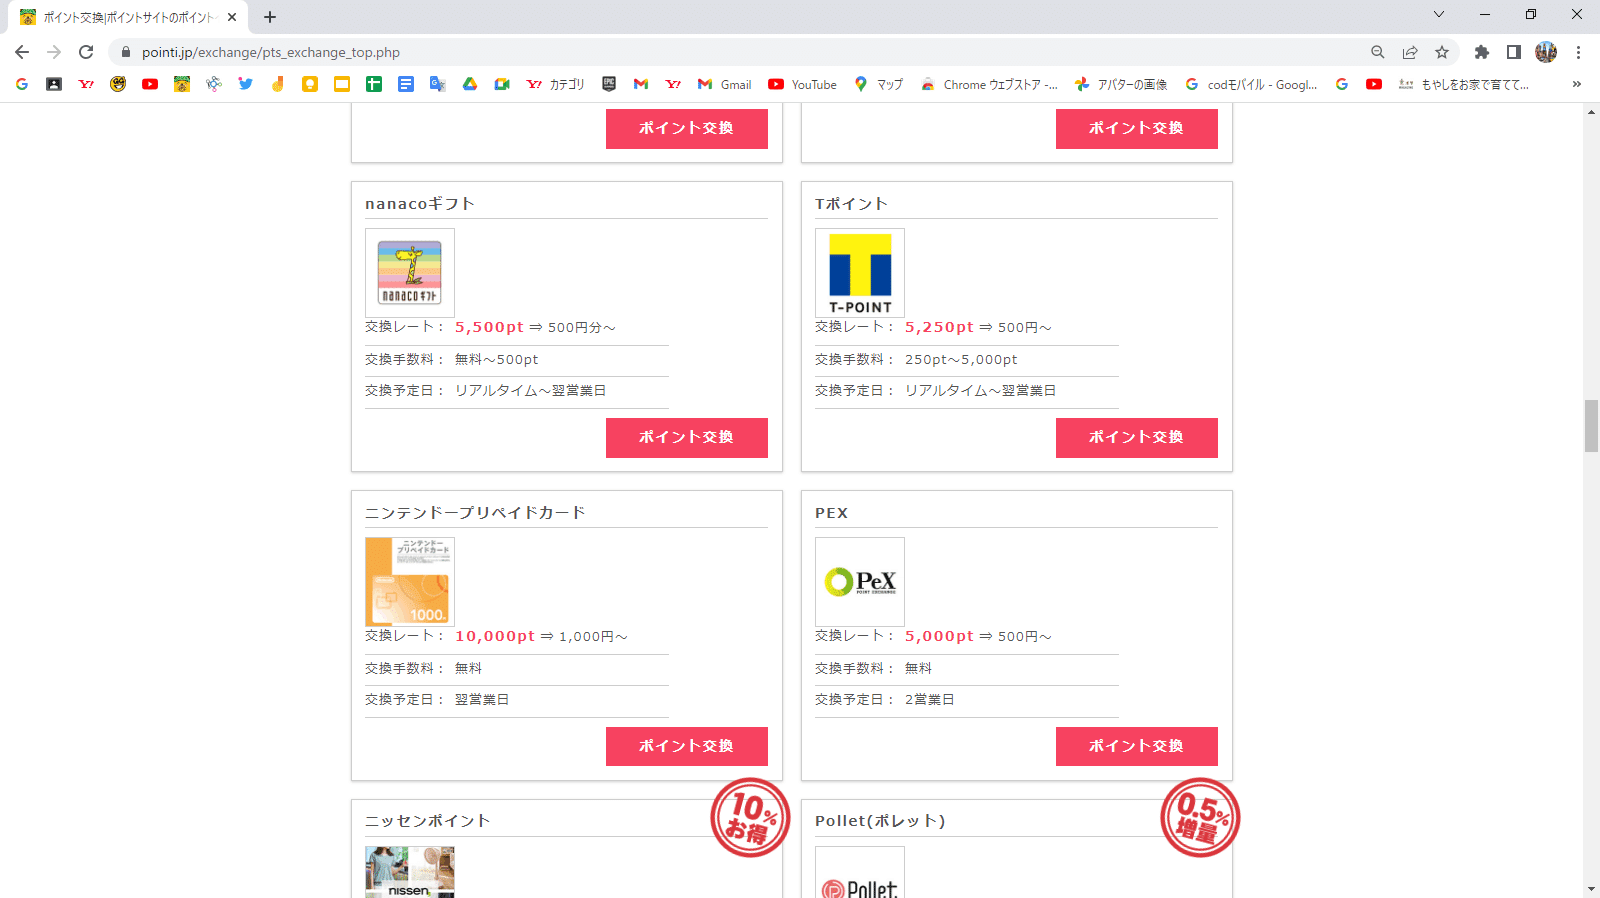Image resolution: width=1600 pixels, height=898 pixels.
Task: Open the Google Translate bookmark
Action: [x=438, y=84]
